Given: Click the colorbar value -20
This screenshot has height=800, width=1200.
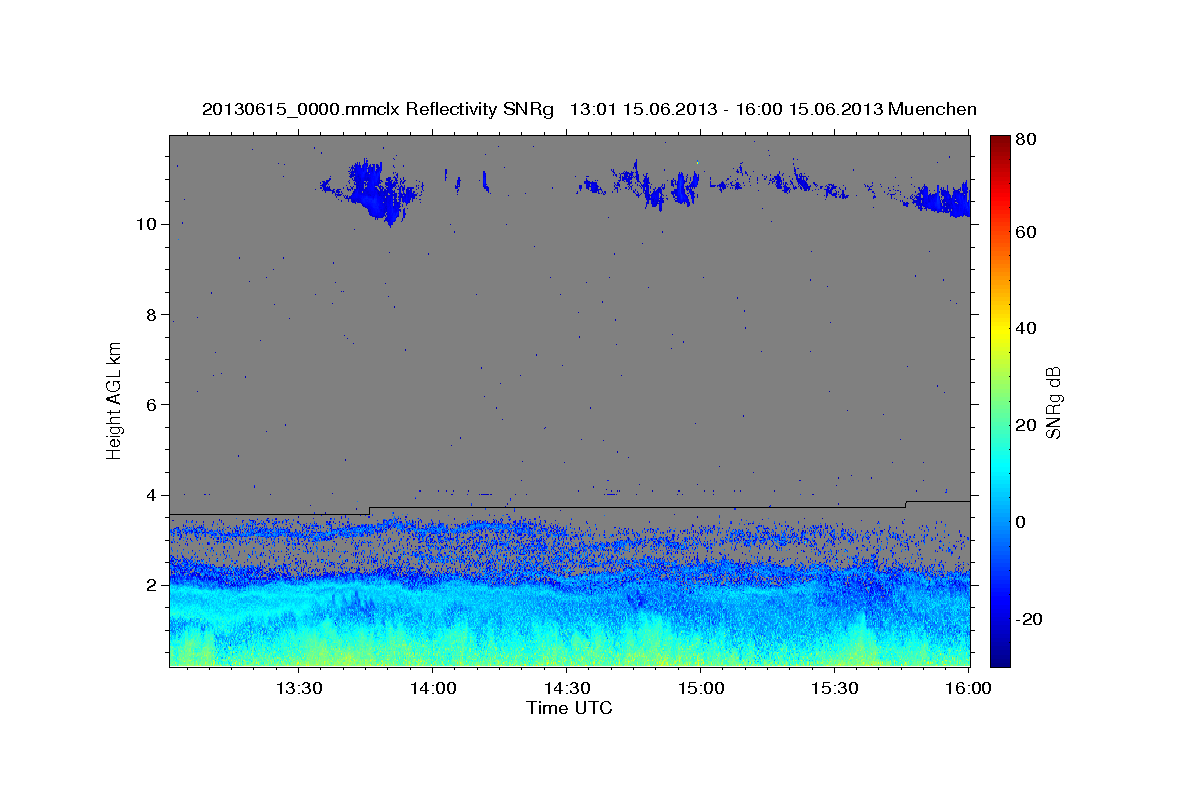Looking at the screenshot, I should point(1030,619).
